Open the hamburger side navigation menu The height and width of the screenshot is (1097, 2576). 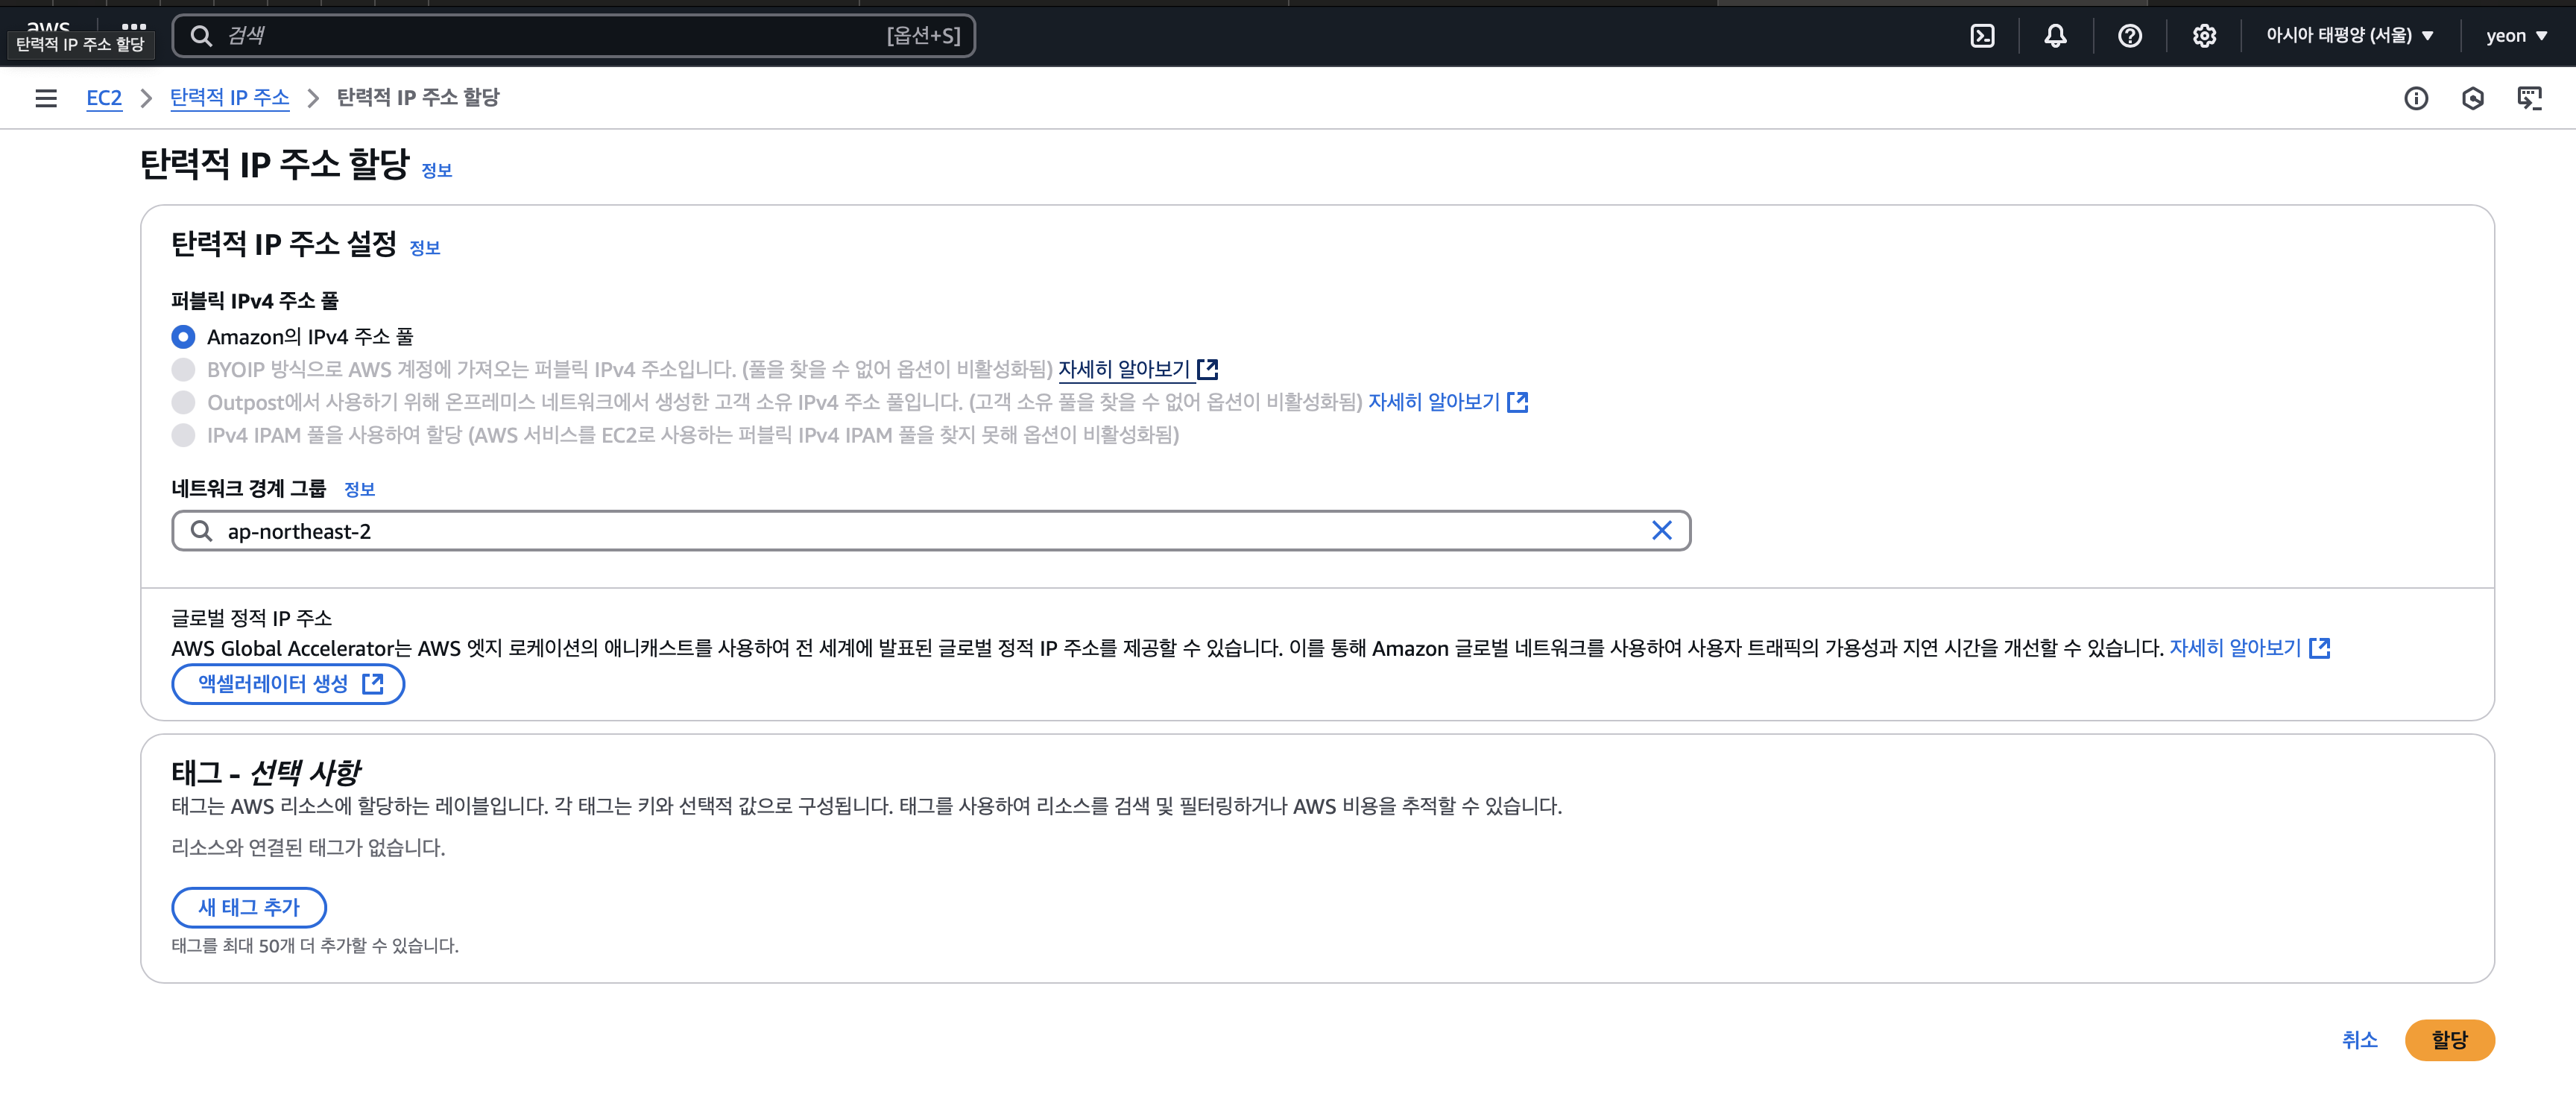coord(46,98)
